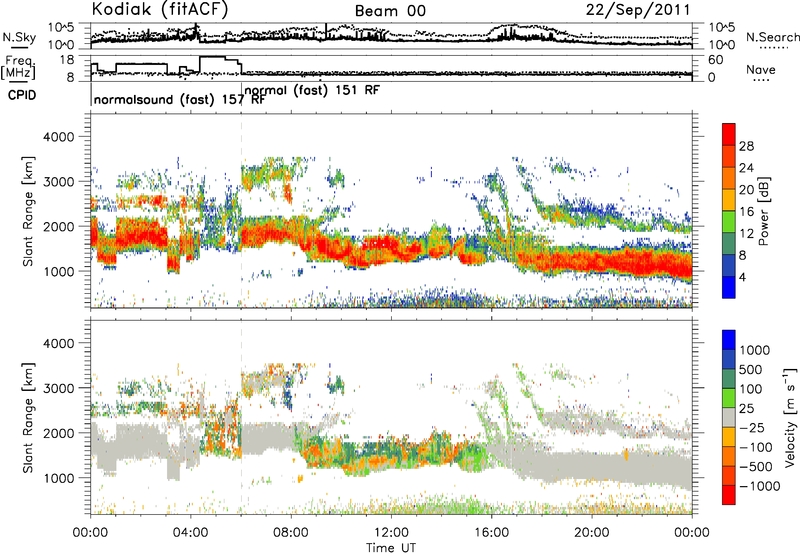800x554 pixels.
Task: Click the "18" frequency axis tick label
Action: point(66,60)
